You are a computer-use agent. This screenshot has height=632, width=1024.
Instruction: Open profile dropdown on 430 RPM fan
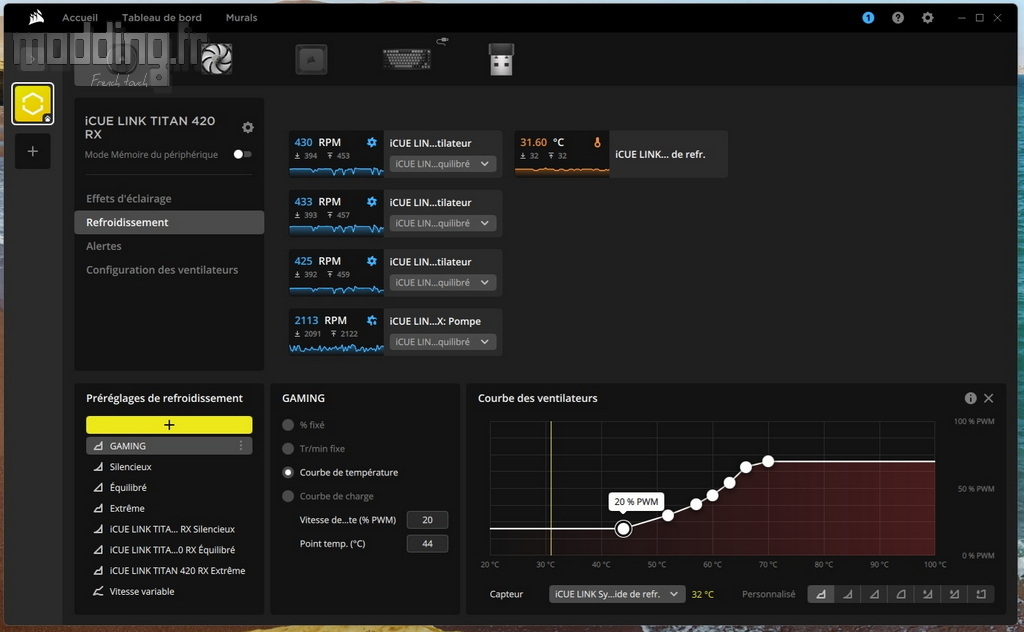[x=442, y=164]
